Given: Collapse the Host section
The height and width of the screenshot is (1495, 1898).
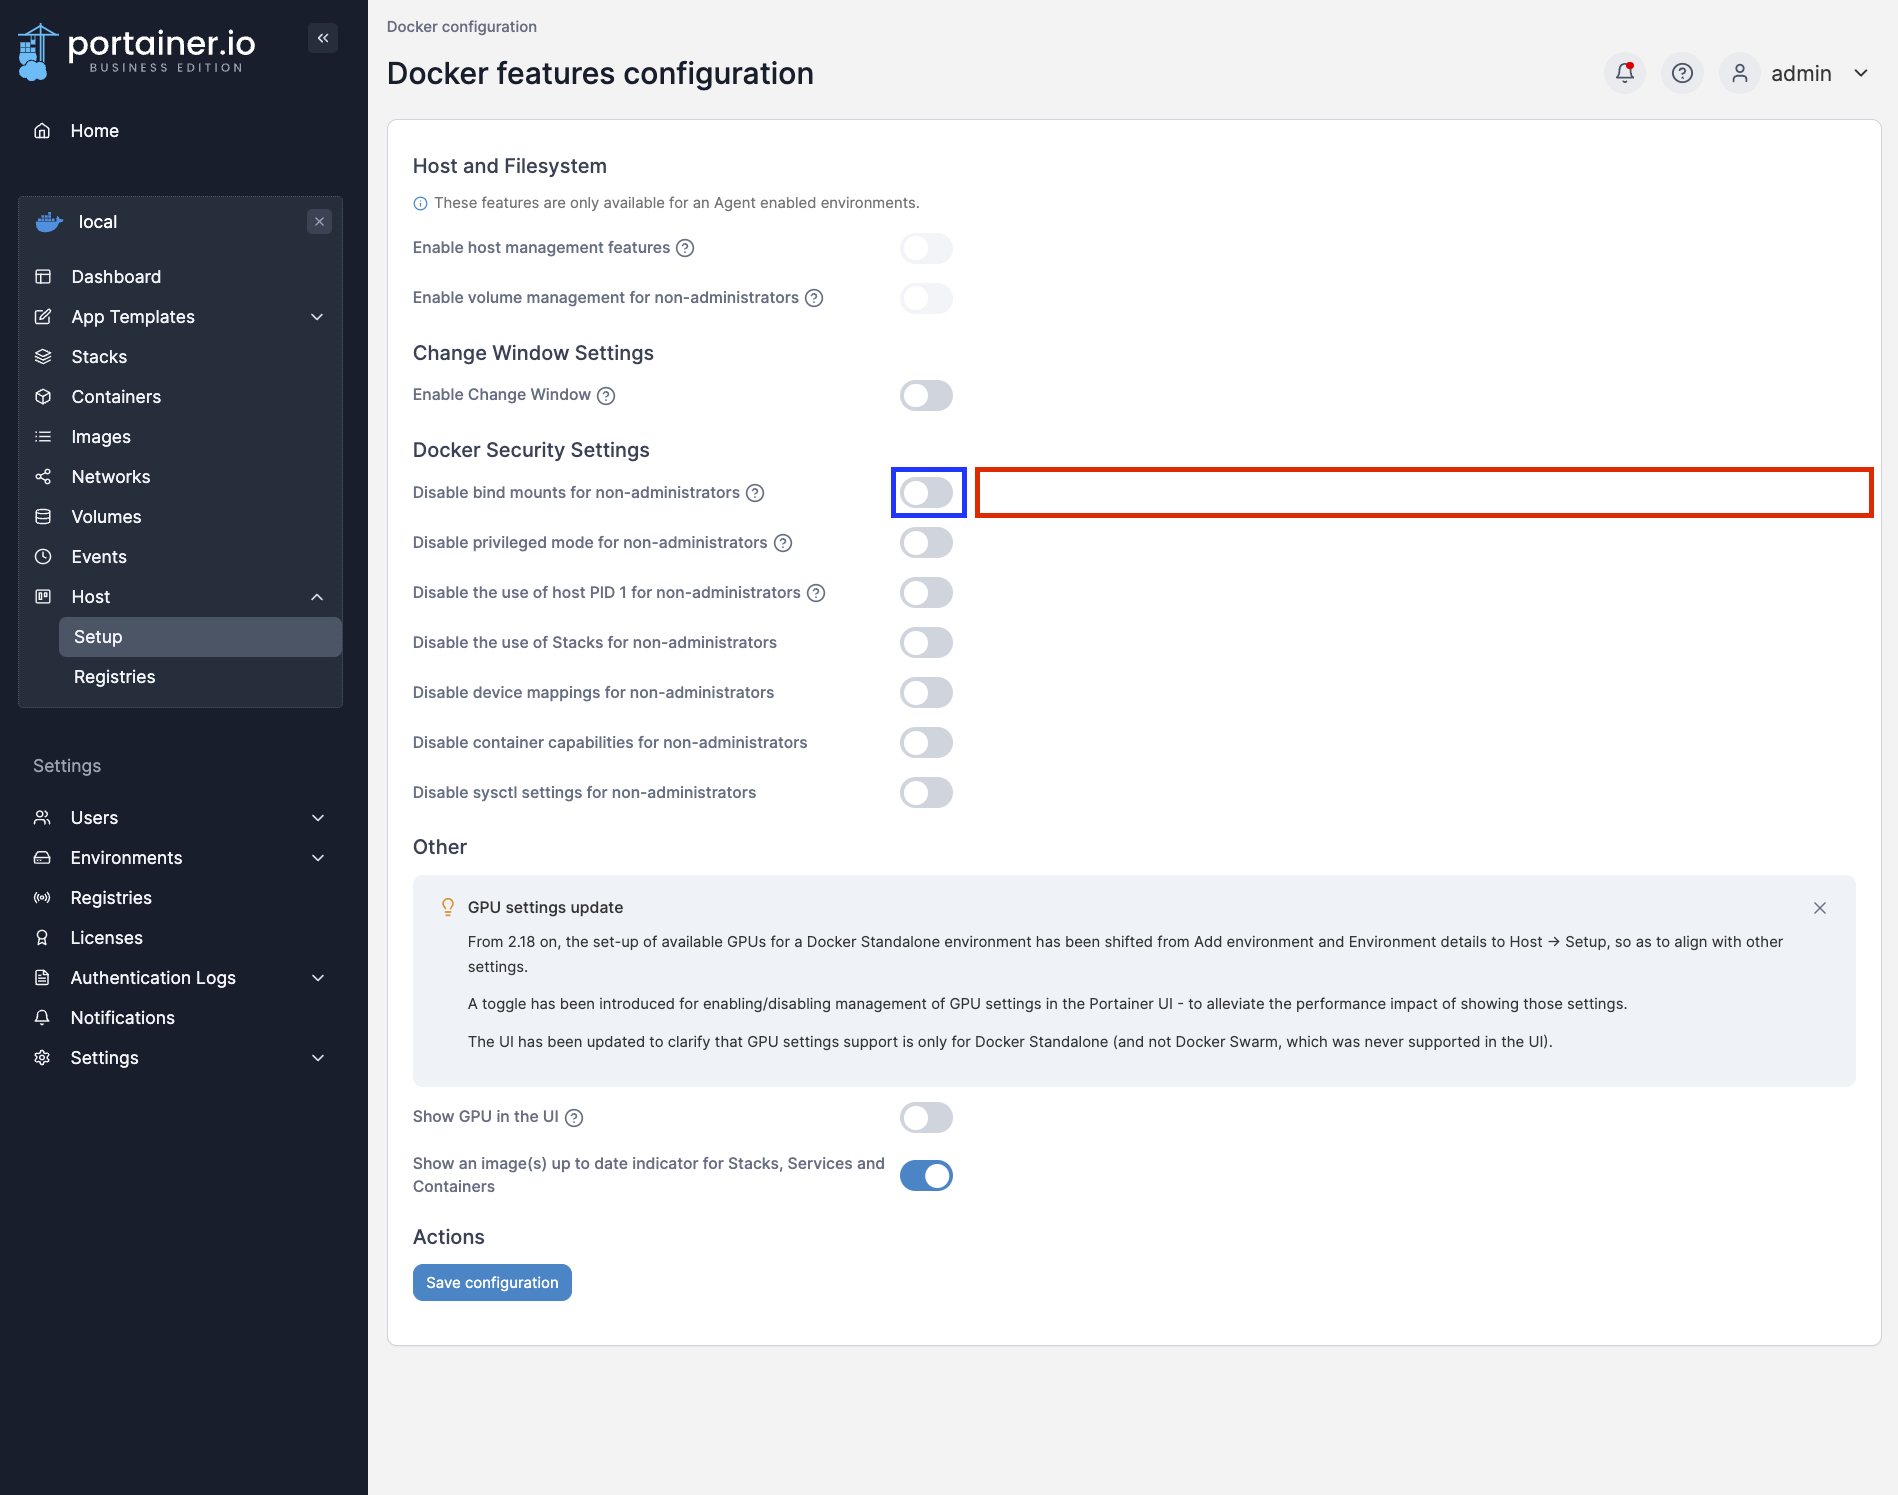Looking at the screenshot, I should [x=317, y=596].
